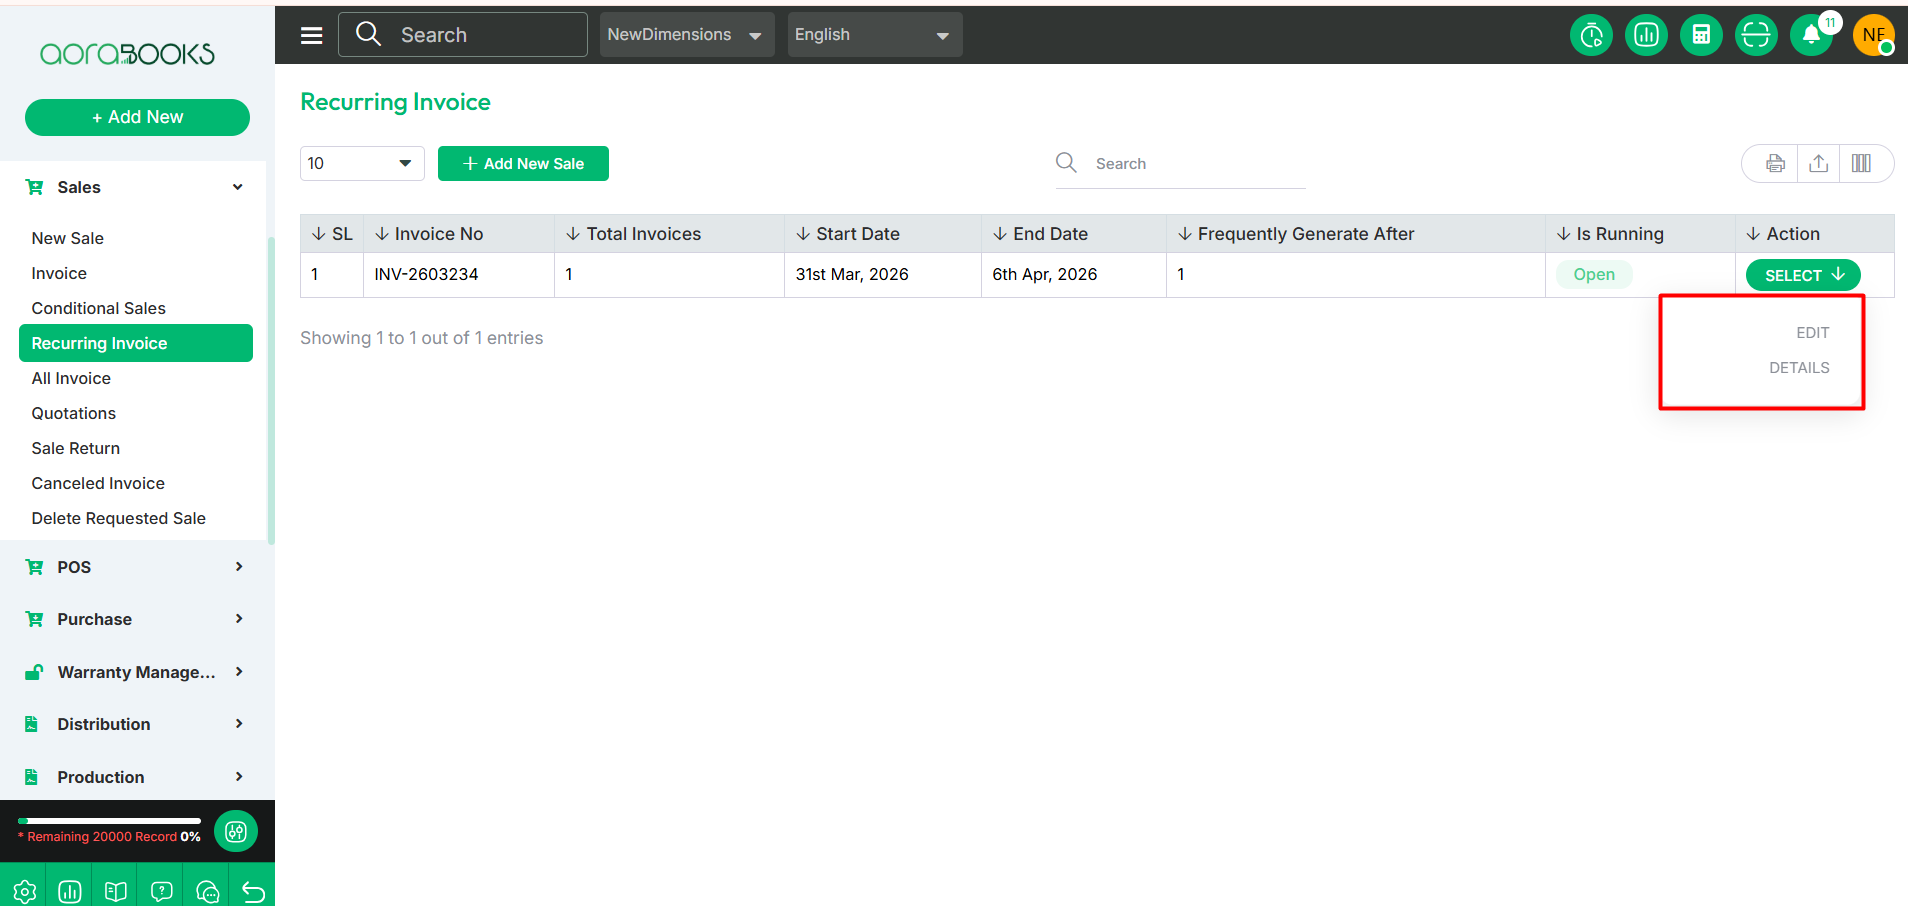Viewport: 1908px width, 906px height.
Task: Go to All Invoice in sidebar
Action: coord(71,378)
